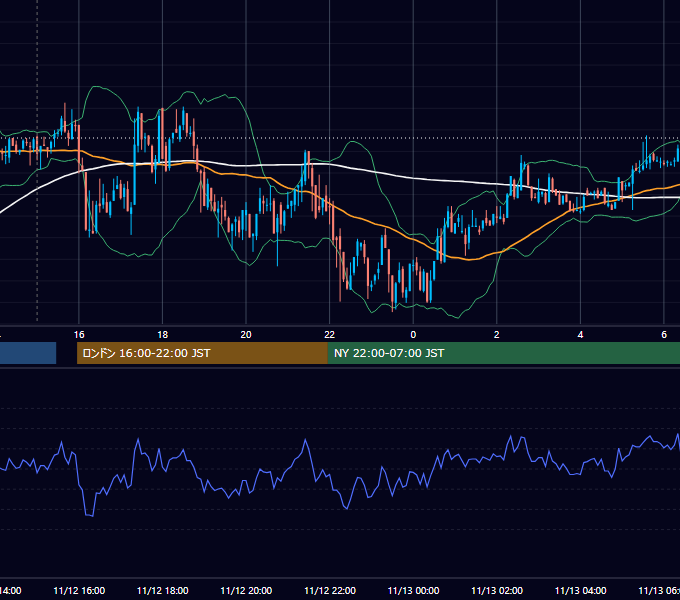Image resolution: width=680 pixels, height=600 pixels.
Task: Click hour label 0 on upper axis
Action: 413,335
